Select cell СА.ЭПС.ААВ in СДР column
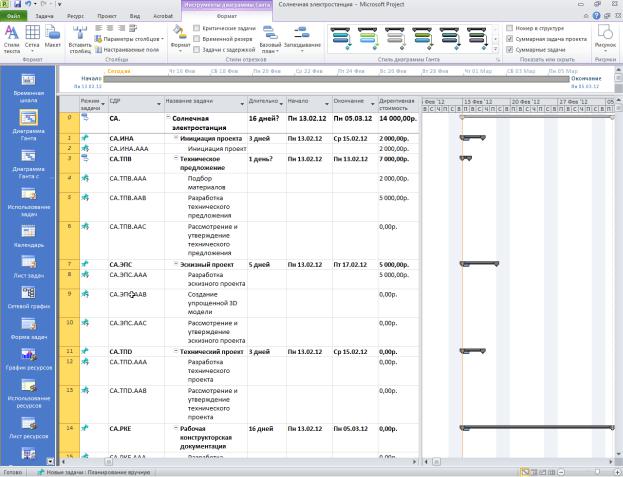The image size is (623, 477). 136,303
